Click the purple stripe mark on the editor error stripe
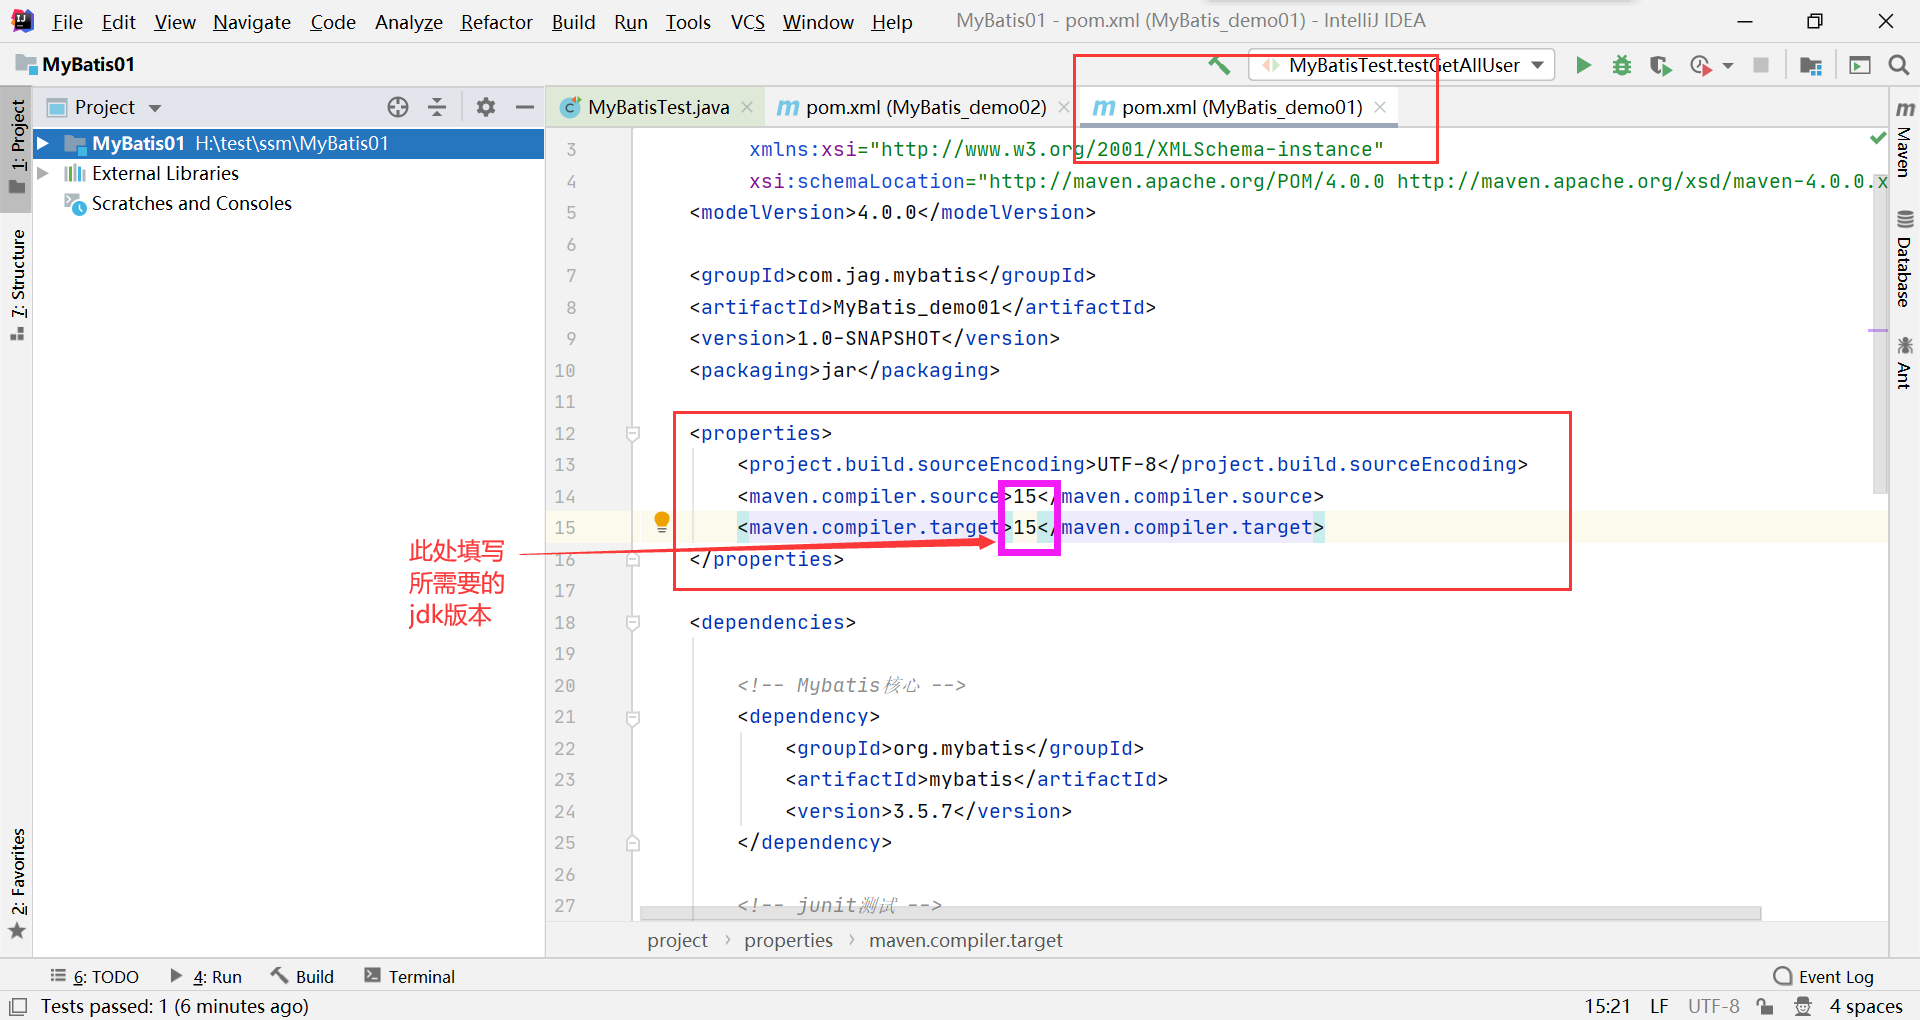This screenshot has height=1020, width=1920. tap(1878, 330)
